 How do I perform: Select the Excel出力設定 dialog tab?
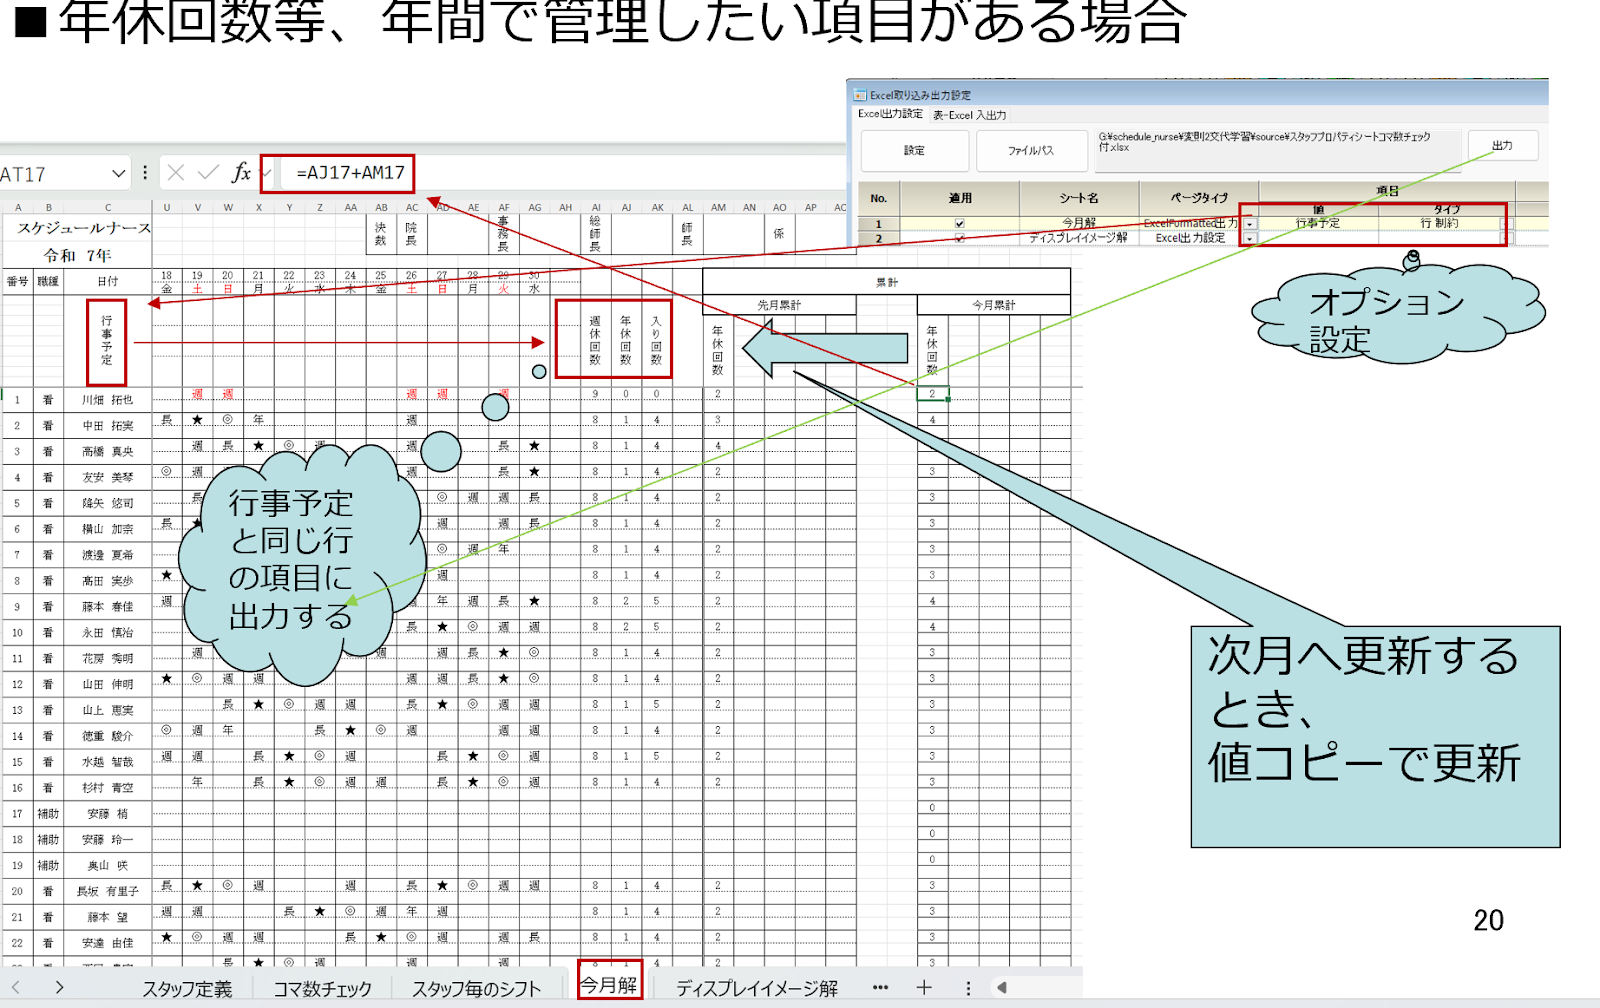[x=890, y=114]
